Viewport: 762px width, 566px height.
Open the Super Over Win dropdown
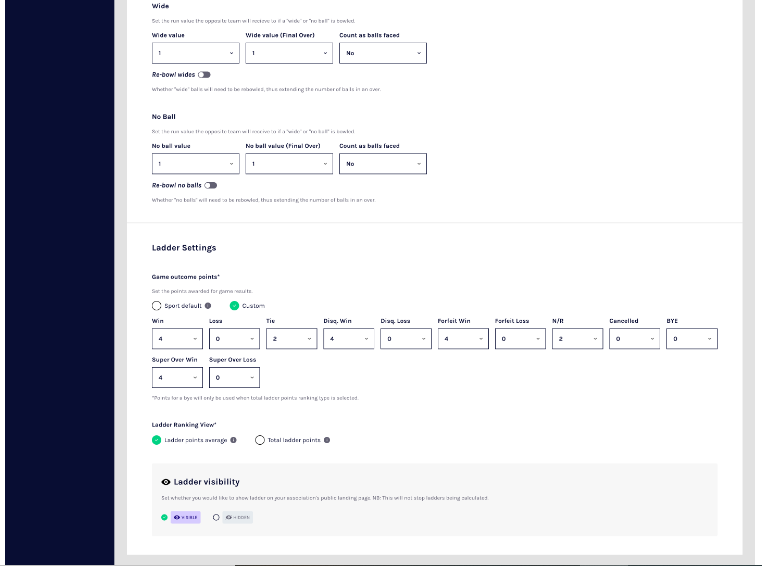point(177,377)
